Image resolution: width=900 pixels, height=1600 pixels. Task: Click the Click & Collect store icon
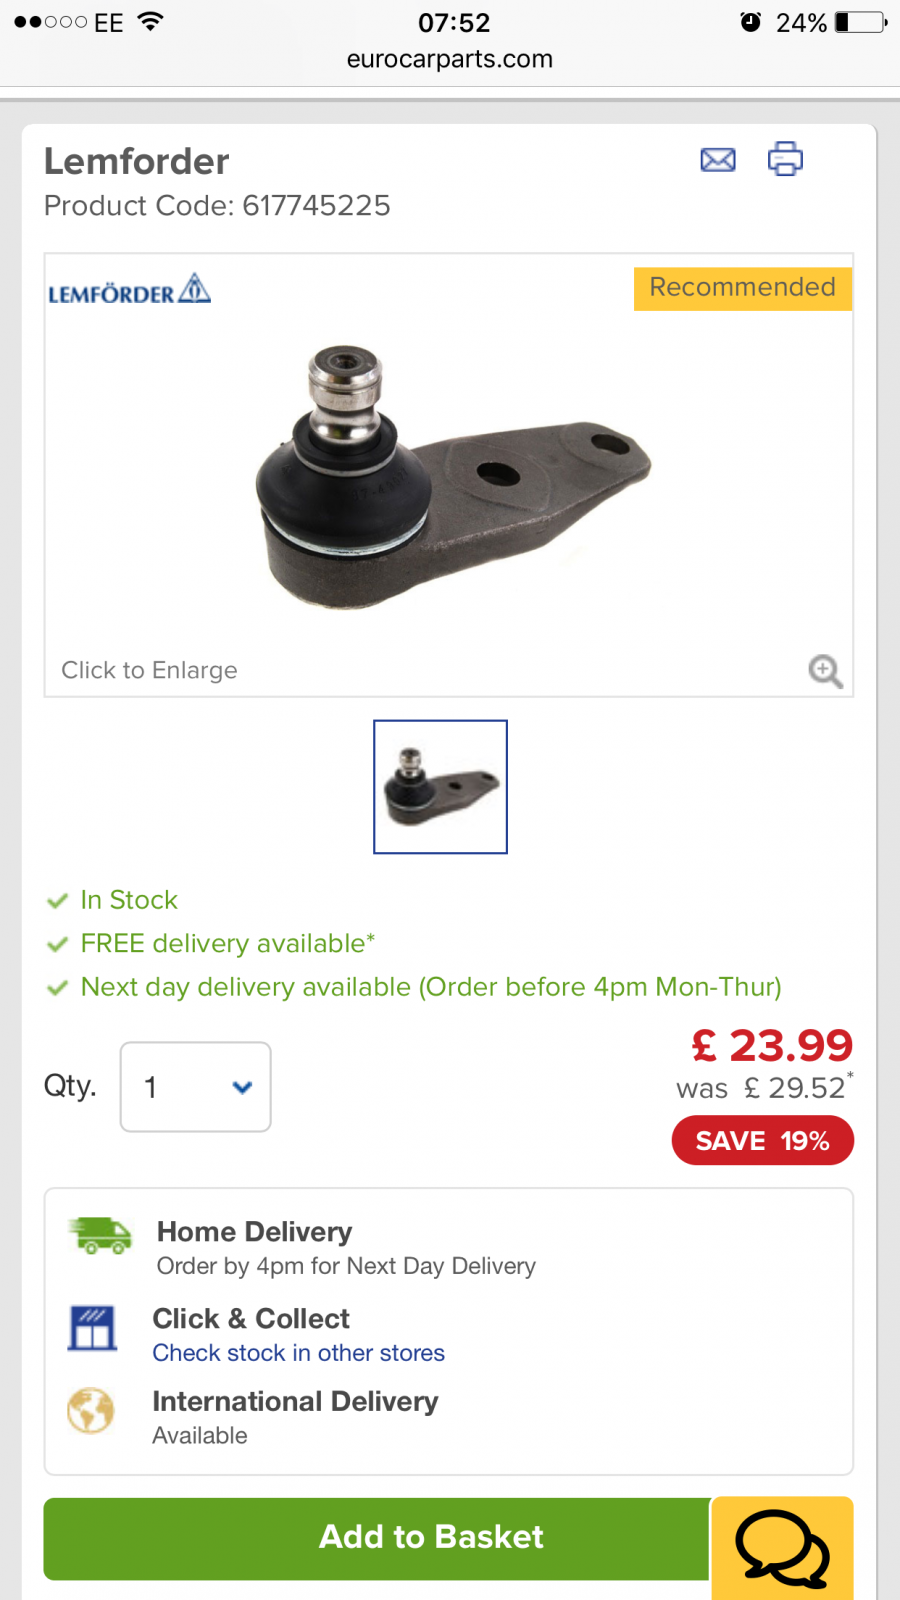coord(92,1328)
